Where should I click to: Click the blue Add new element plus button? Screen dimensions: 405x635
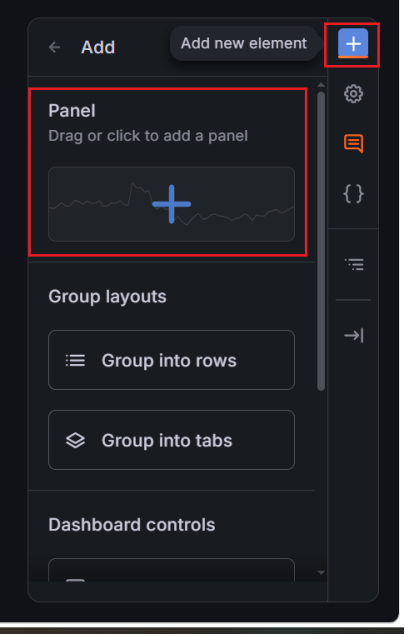(353, 43)
